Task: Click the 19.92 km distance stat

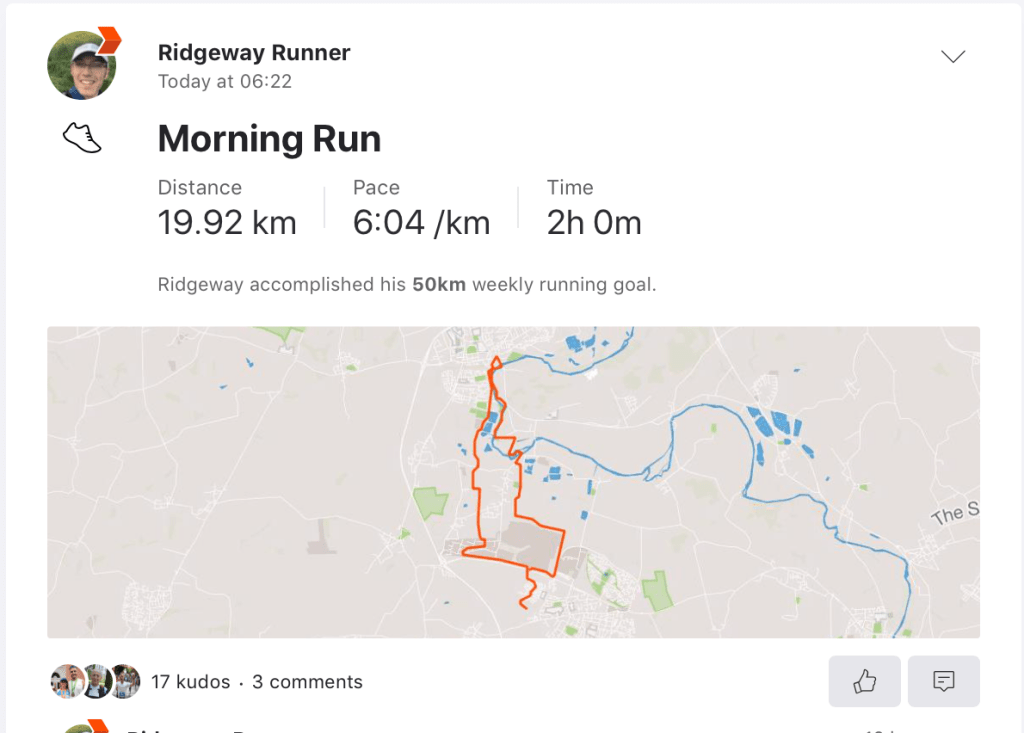Action: (x=227, y=222)
